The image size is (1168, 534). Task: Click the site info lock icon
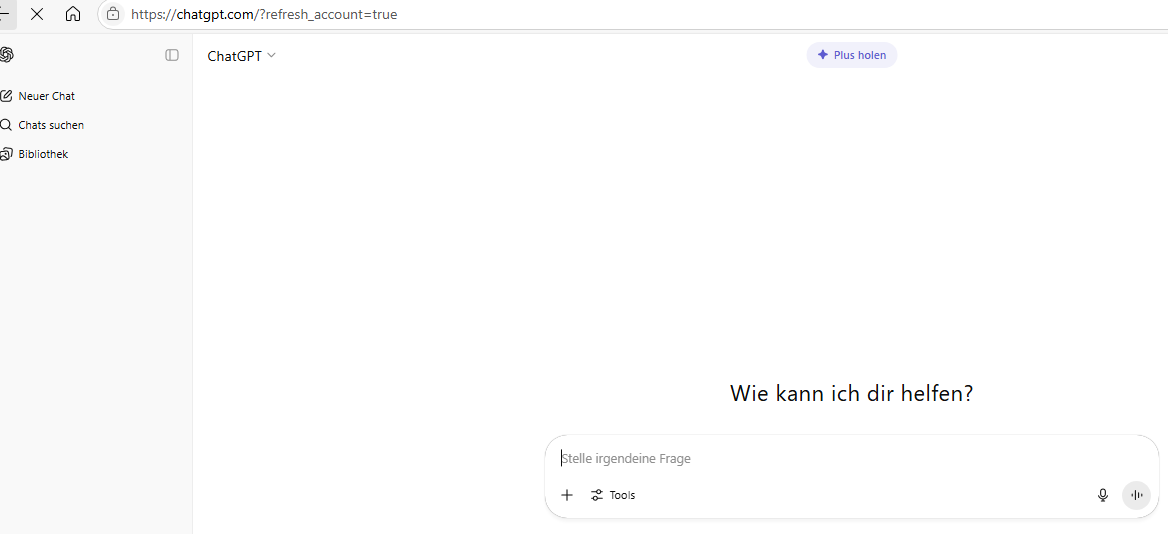click(113, 14)
